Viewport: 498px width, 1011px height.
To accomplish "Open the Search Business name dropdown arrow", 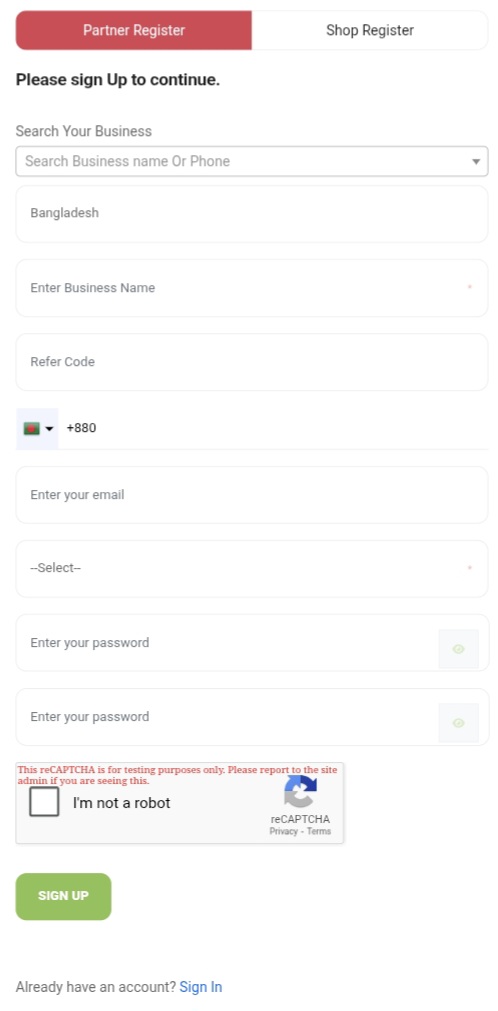I will pos(476,161).
